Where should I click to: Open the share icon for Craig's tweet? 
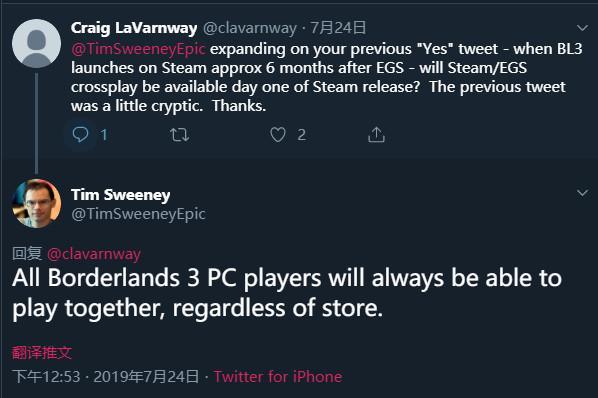coord(376,135)
